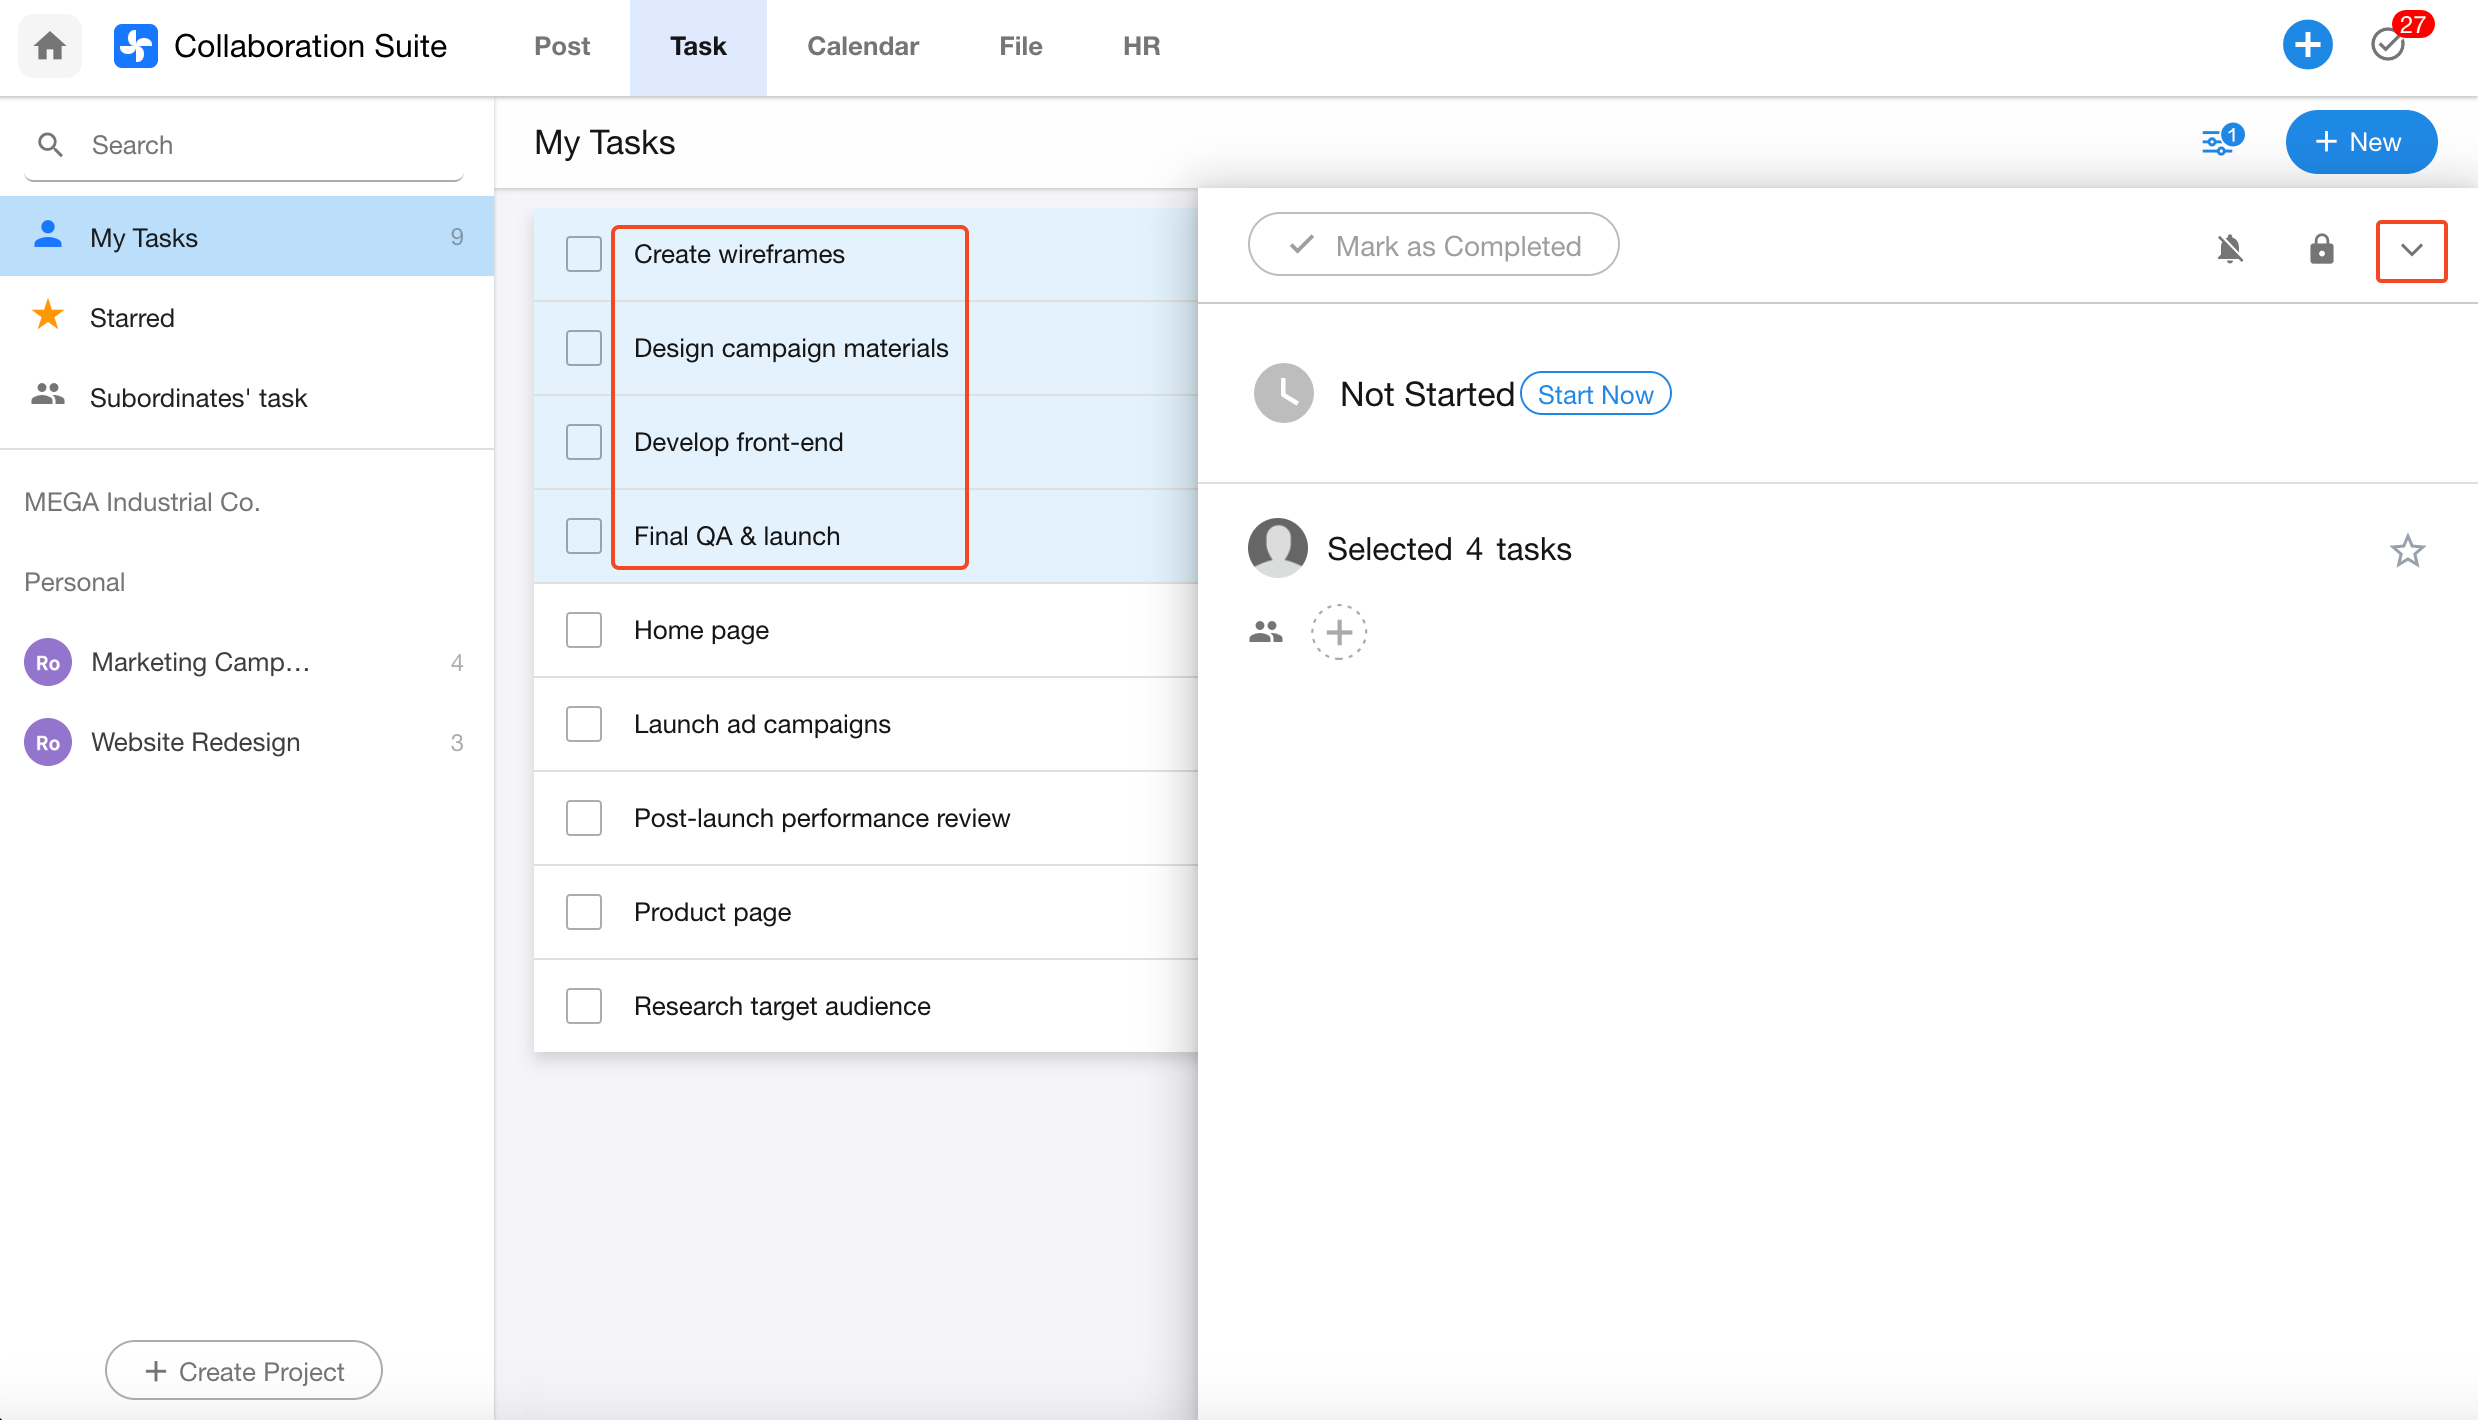Check the Home page task checkbox
2478x1420 pixels.
pyautogui.click(x=584, y=630)
